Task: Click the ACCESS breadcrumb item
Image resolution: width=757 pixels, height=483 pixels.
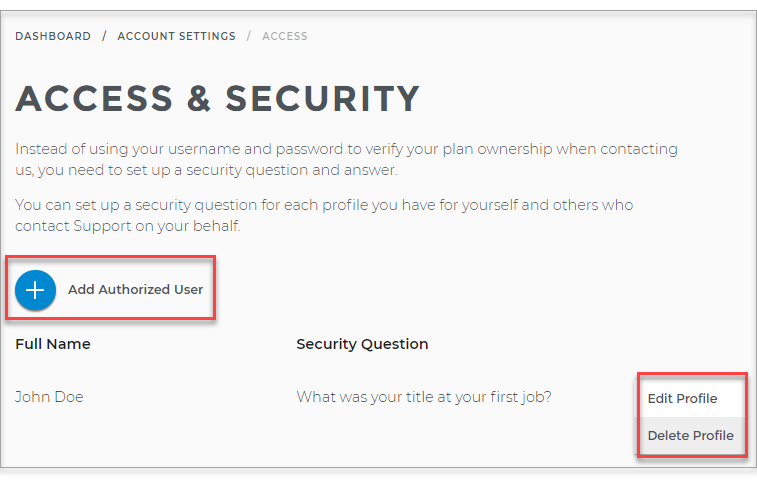Action: (x=285, y=36)
